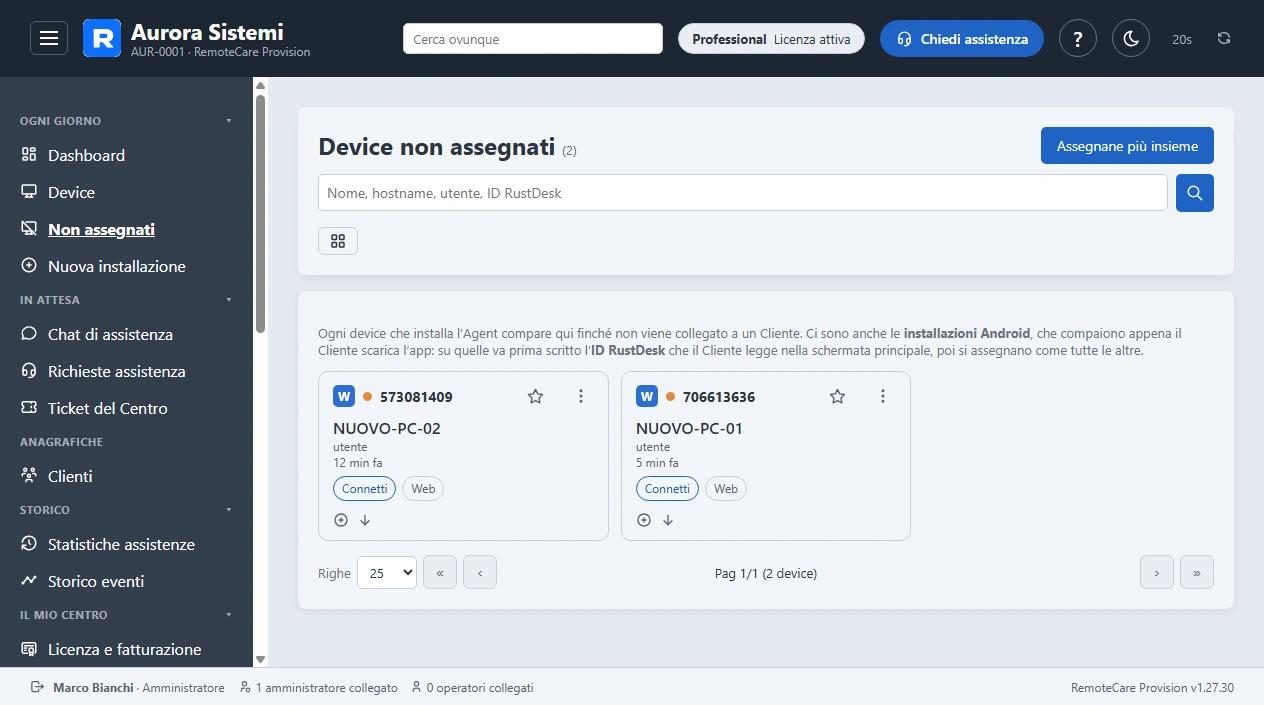
Task: Open the help question mark icon
Action: [x=1078, y=39]
